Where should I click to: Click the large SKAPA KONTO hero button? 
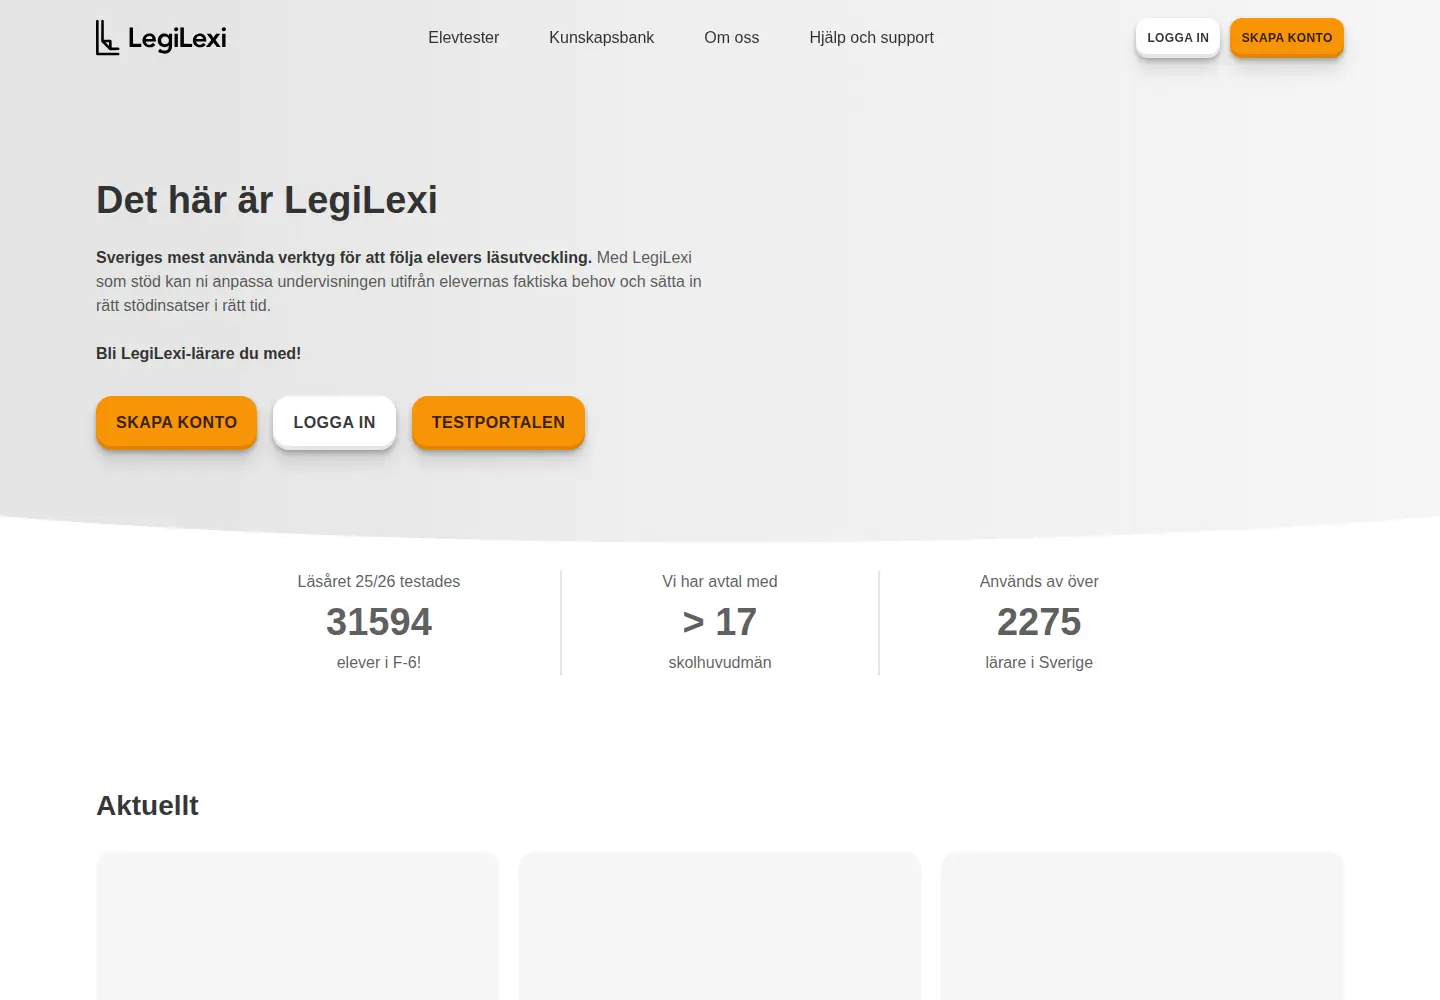point(176,422)
